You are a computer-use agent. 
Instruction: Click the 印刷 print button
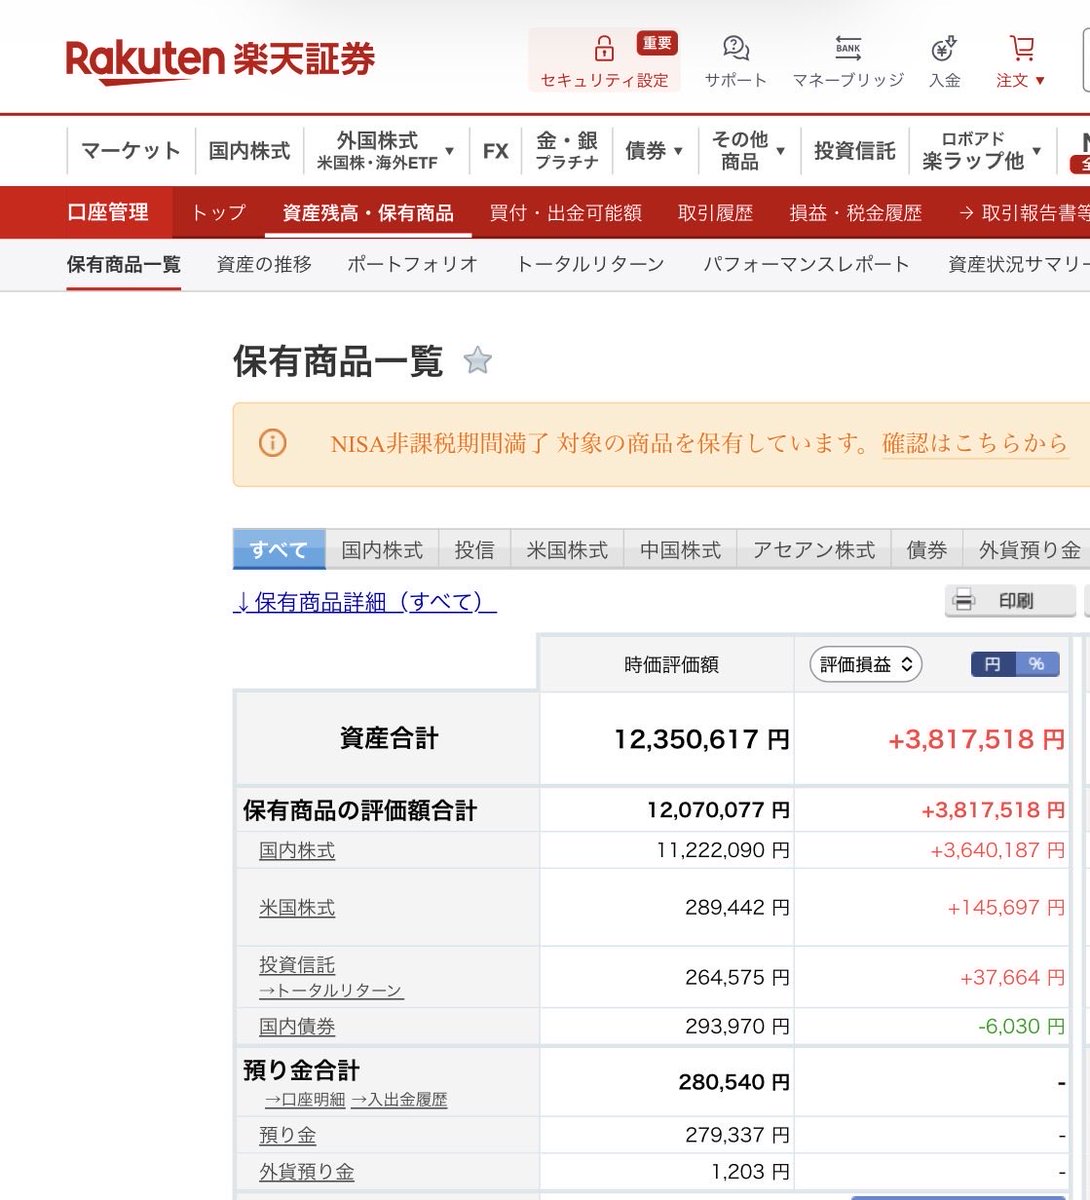tap(1010, 600)
